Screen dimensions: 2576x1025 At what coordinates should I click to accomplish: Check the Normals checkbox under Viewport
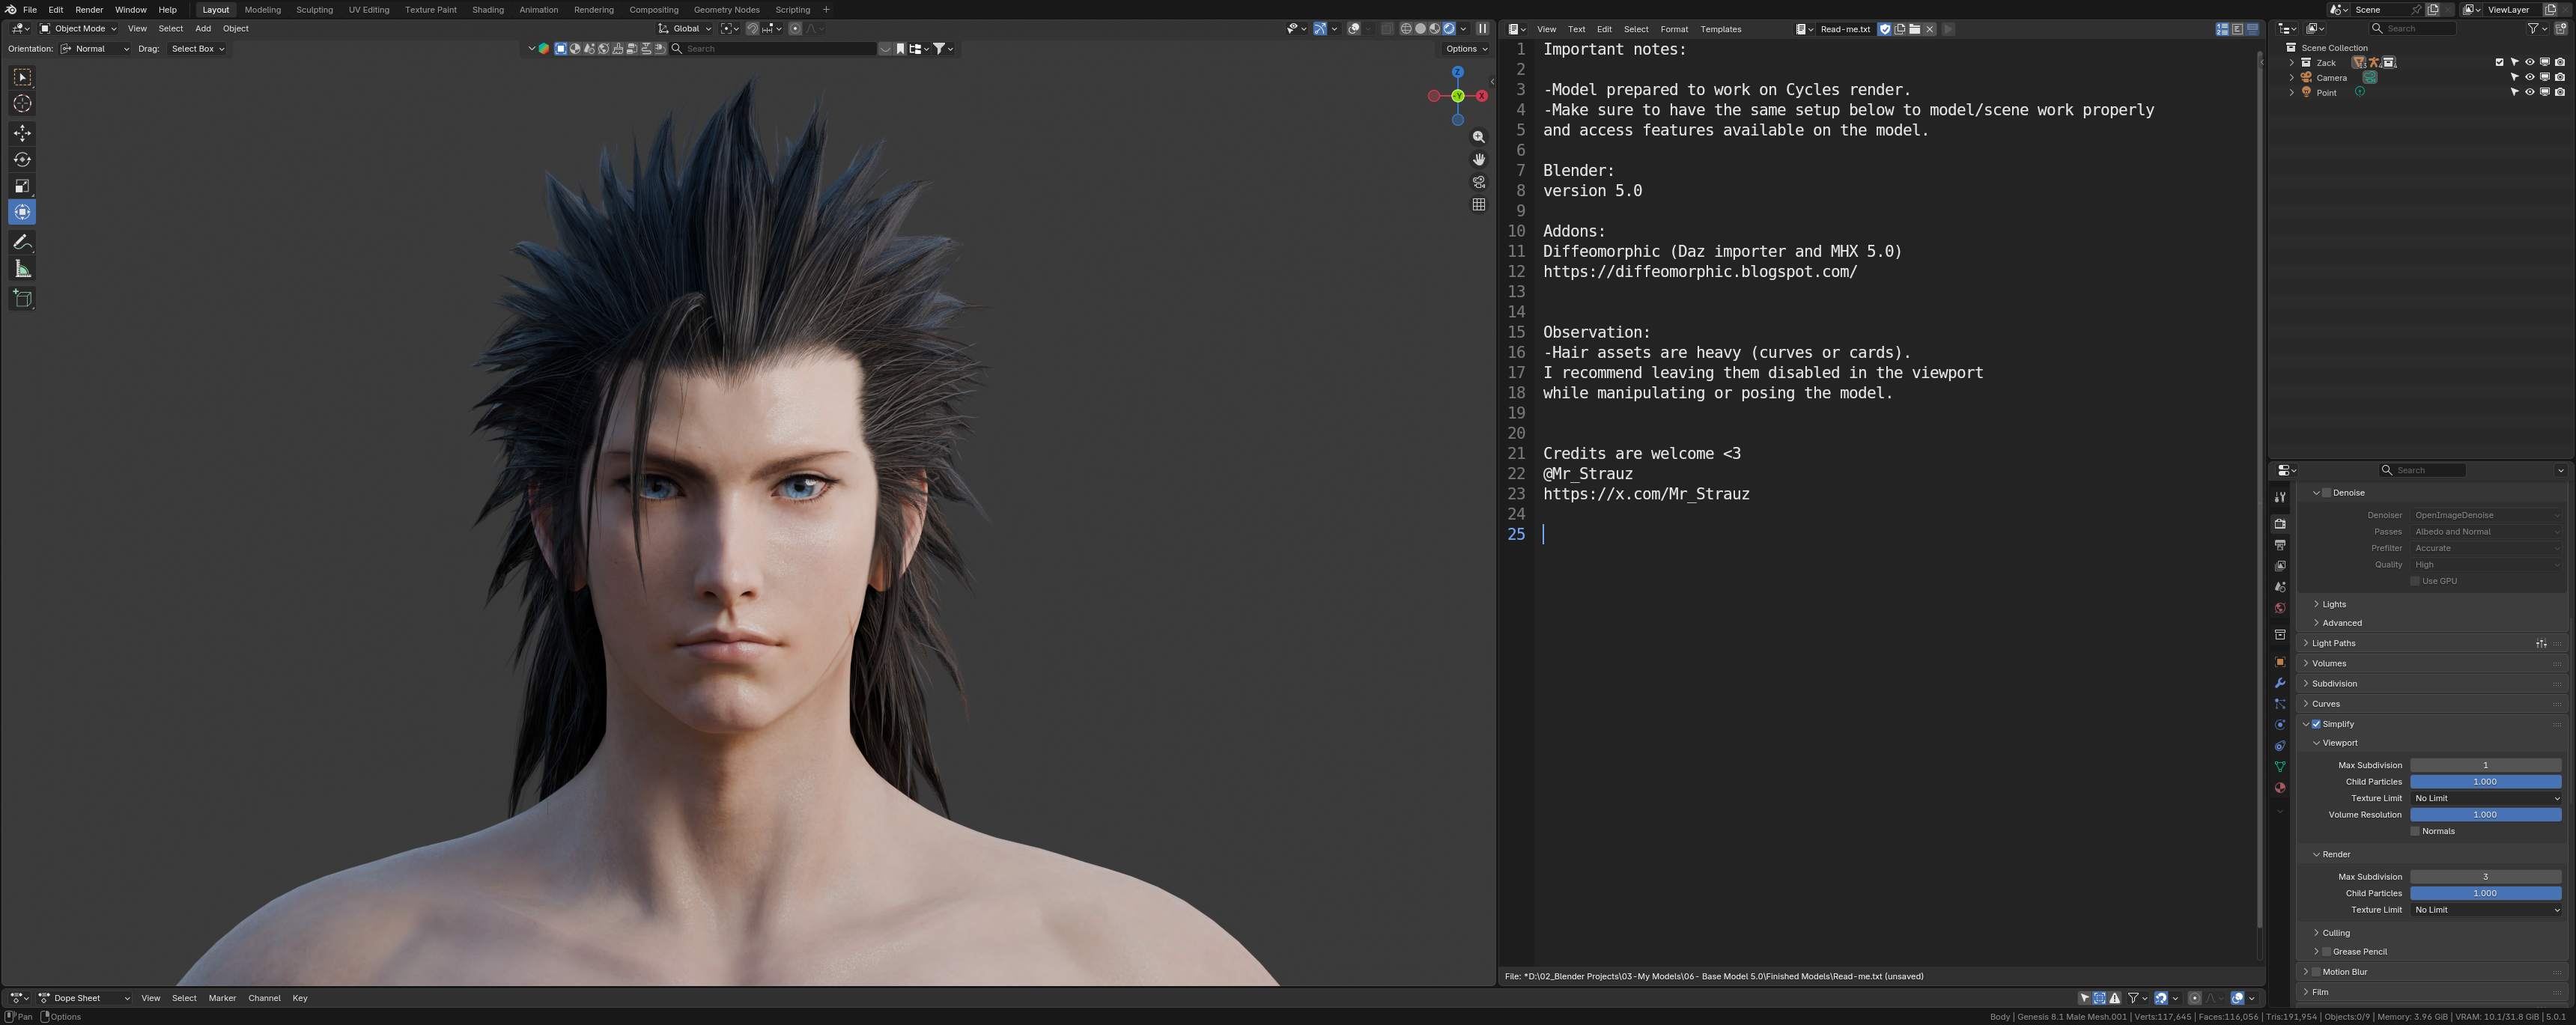click(x=2415, y=831)
